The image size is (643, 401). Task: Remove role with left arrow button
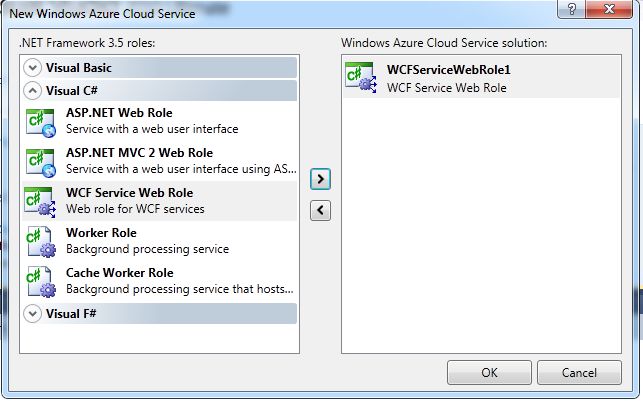[320, 211]
